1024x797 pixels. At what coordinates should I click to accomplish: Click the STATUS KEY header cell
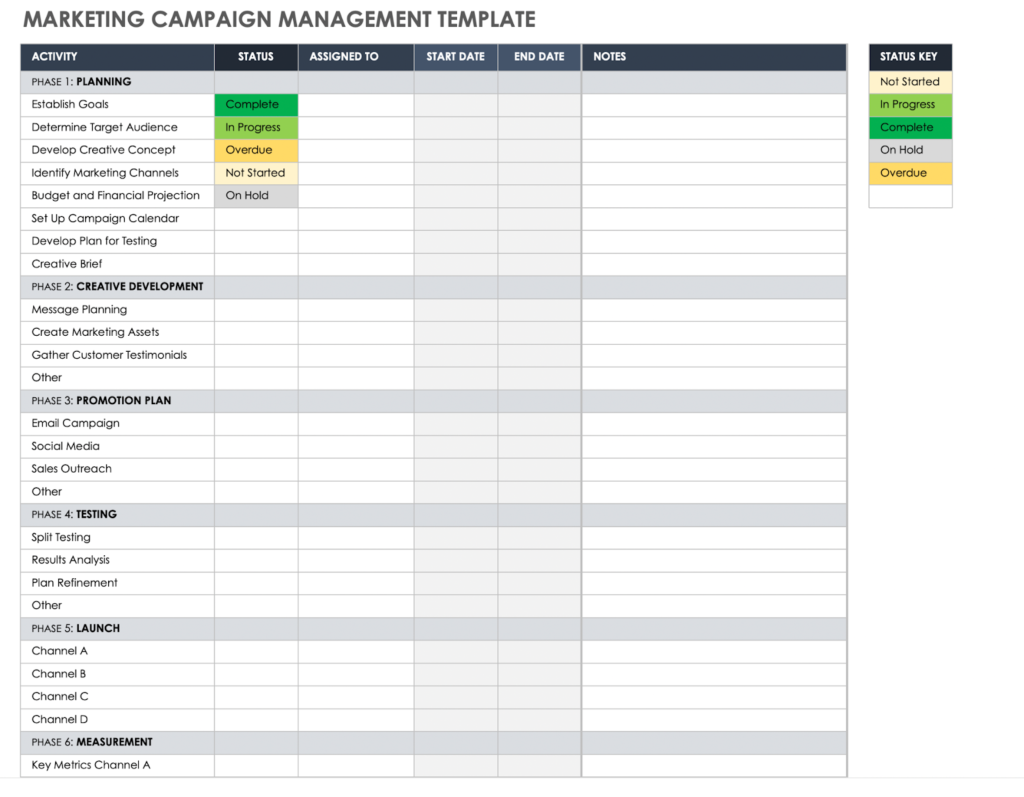point(910,57)
